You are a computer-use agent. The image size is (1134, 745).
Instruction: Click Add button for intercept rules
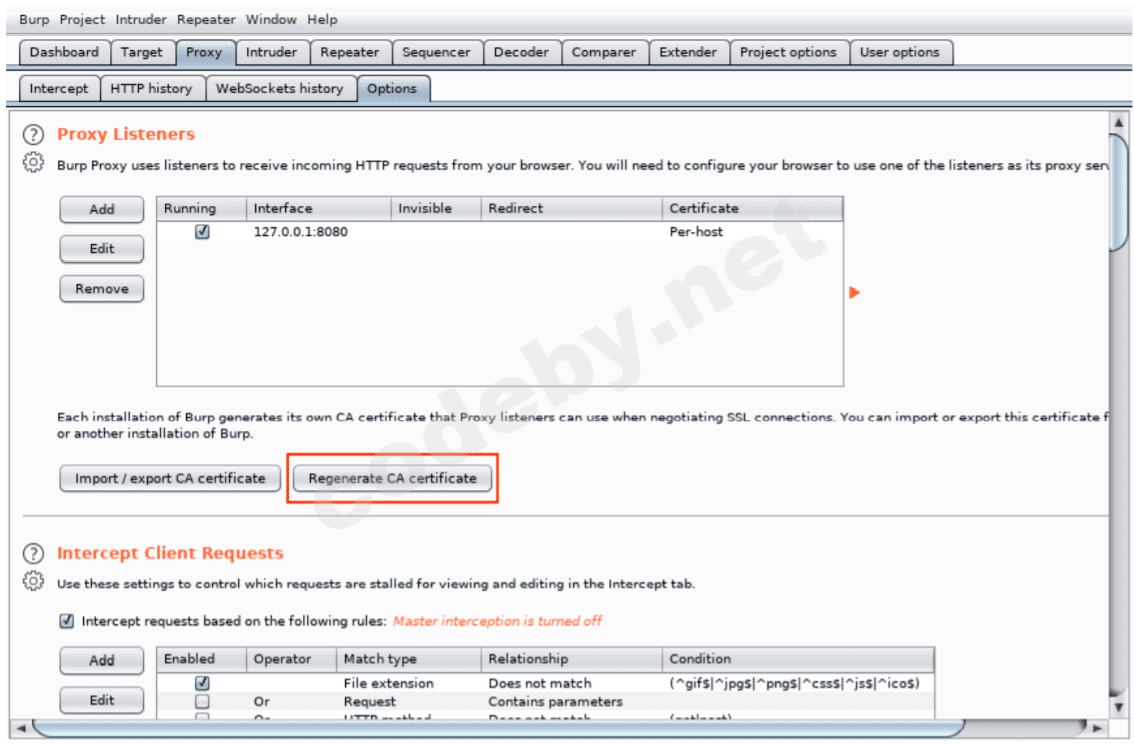point(102,660)
